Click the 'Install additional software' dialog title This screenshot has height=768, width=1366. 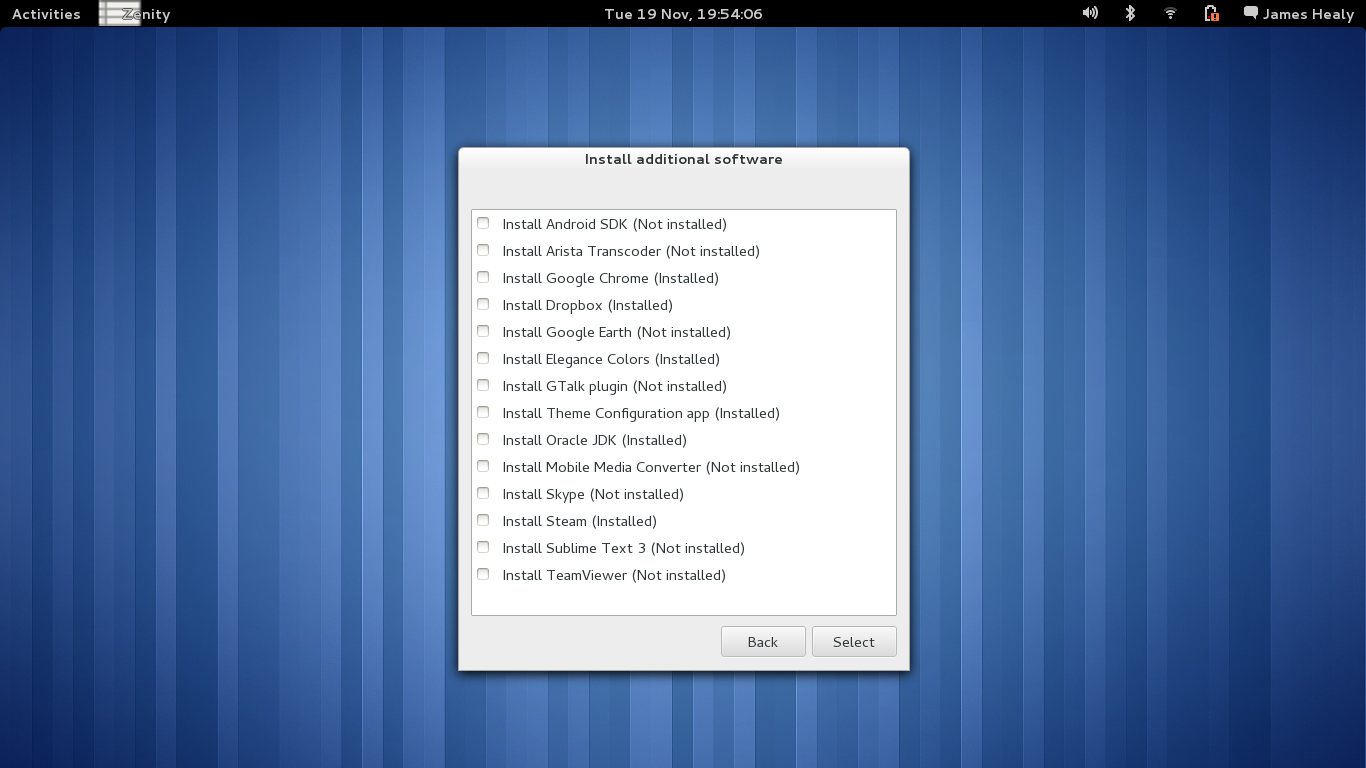[684, 159]
